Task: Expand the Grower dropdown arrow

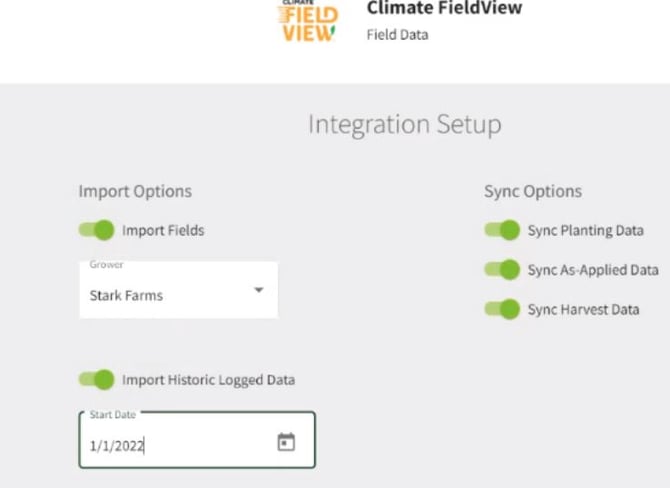Action: tap(258, 291)
